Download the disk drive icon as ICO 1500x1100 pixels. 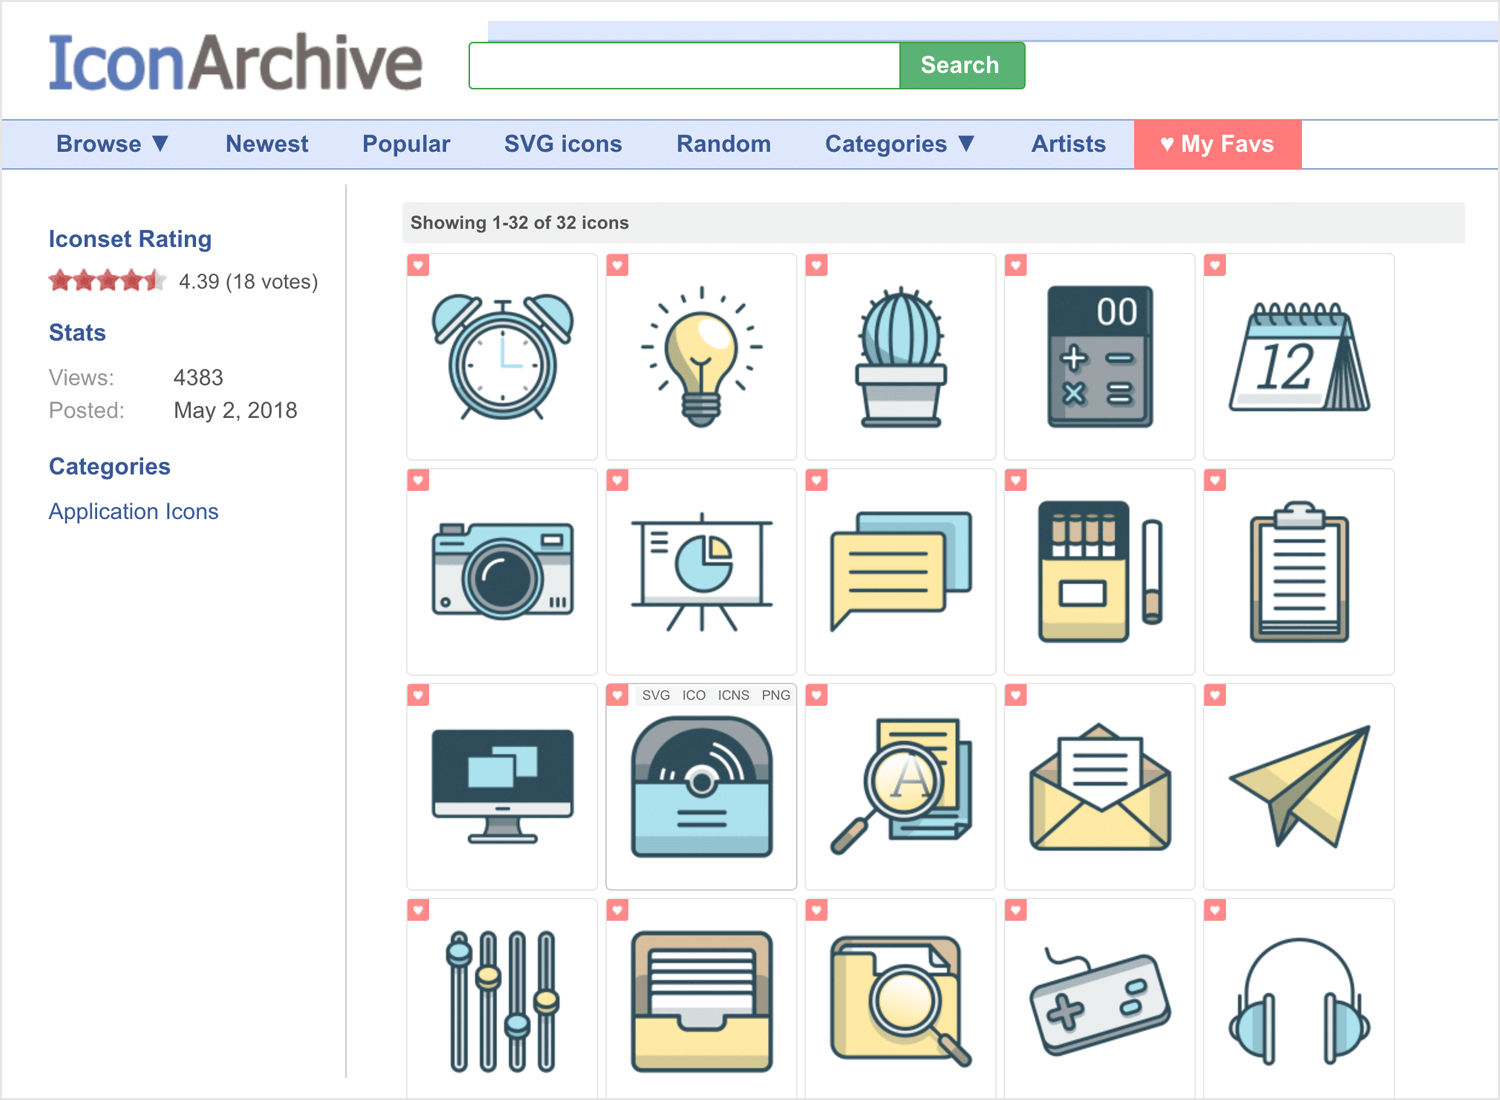click(694, 695)
